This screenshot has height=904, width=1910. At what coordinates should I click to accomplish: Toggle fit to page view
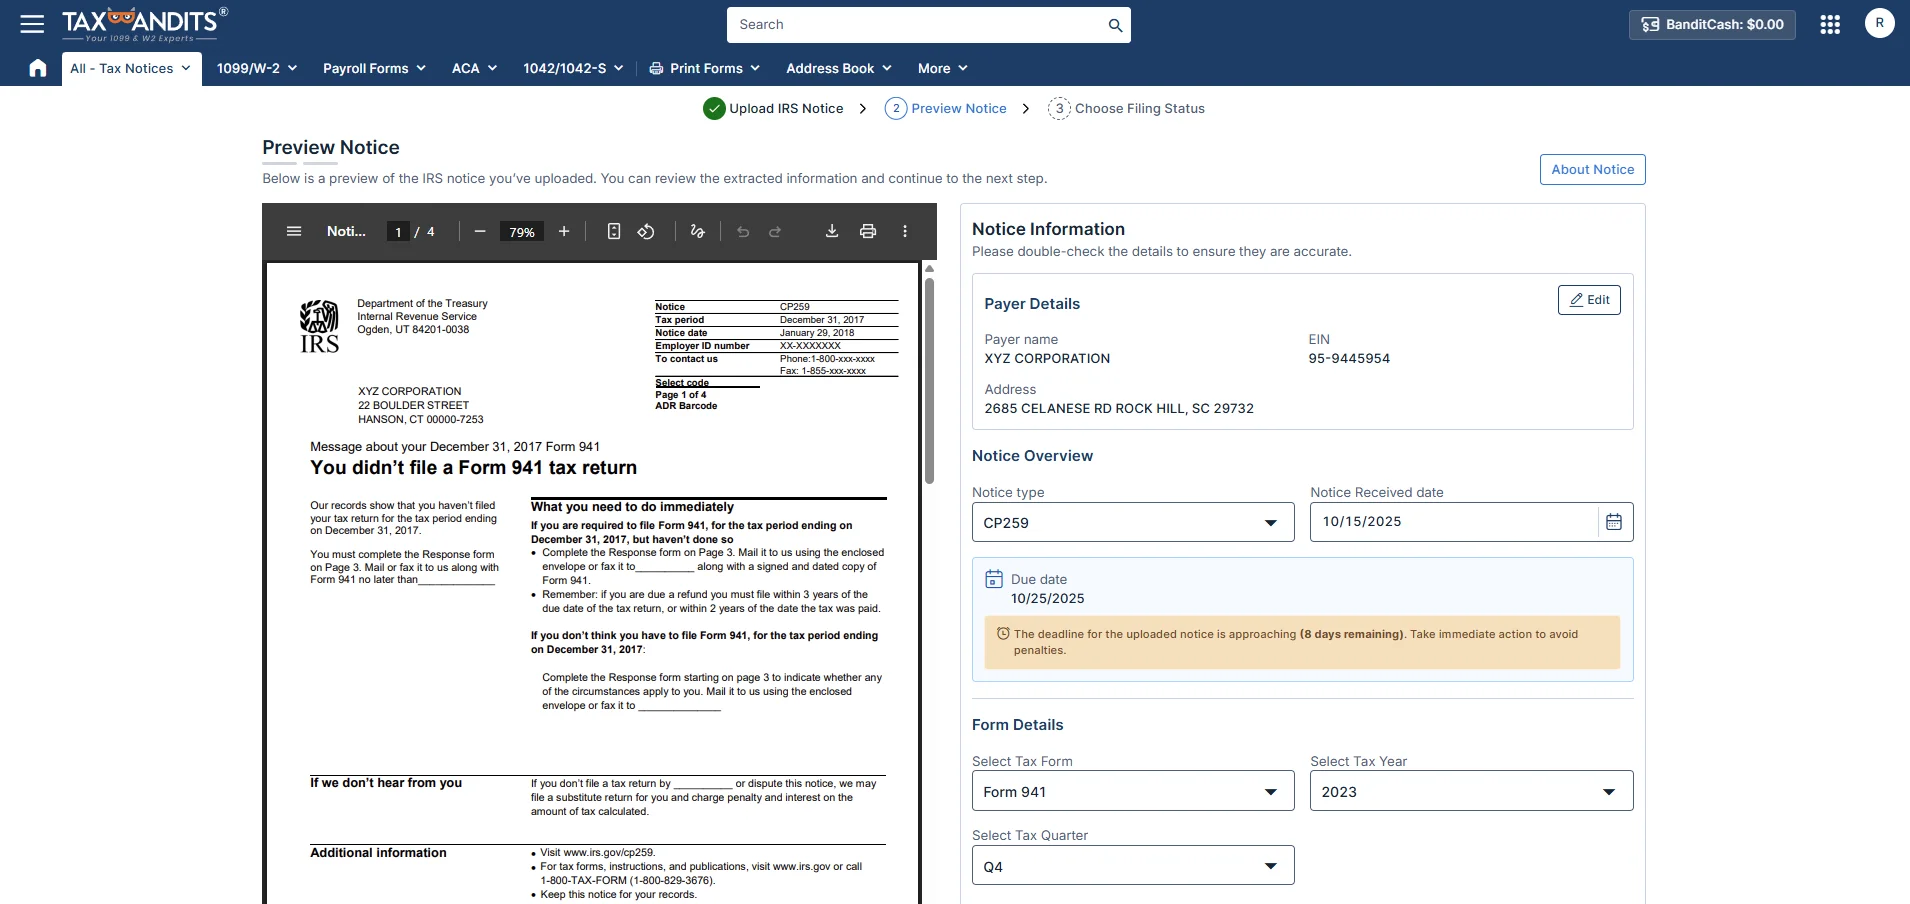pyautogui.click(x=614, y=231)
